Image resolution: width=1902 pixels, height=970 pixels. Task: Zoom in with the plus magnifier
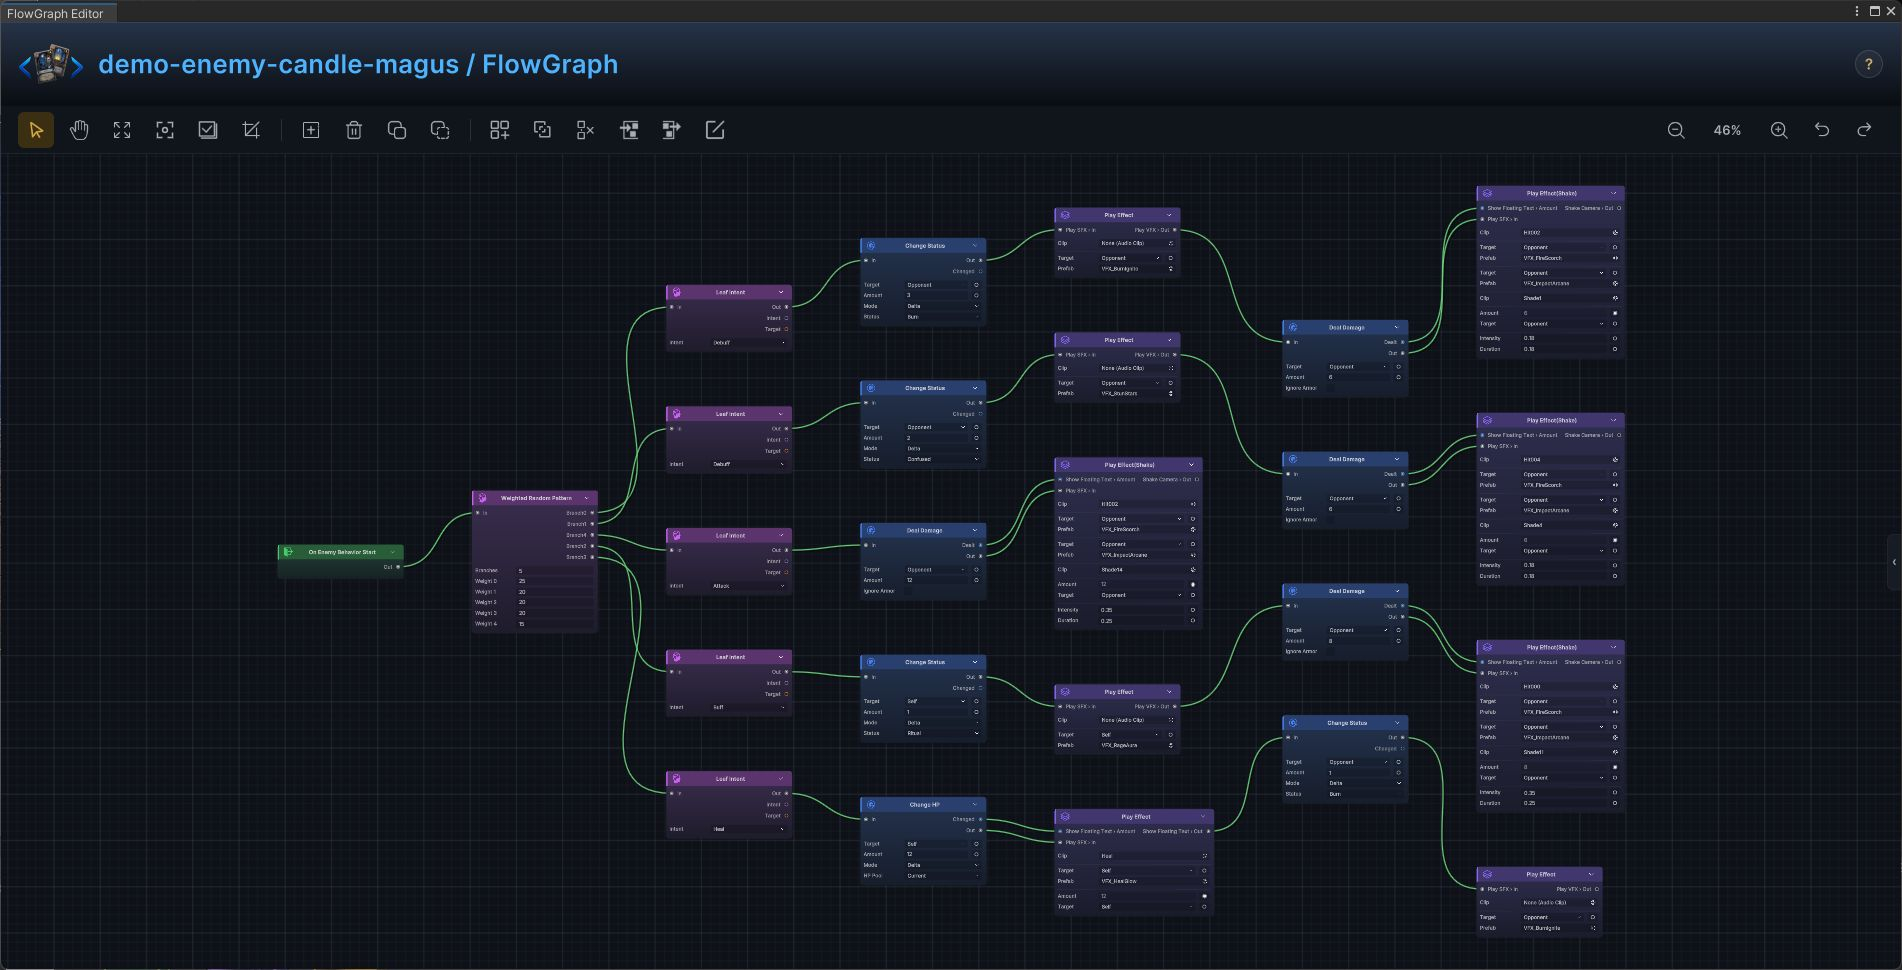[x=1779, y=130]
